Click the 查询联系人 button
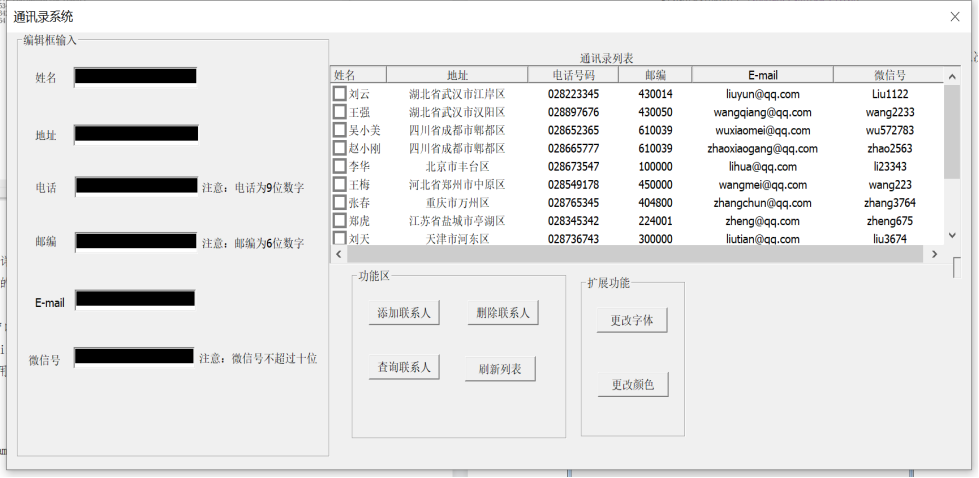This screenshot has width=979, height=478. [404, 367]
